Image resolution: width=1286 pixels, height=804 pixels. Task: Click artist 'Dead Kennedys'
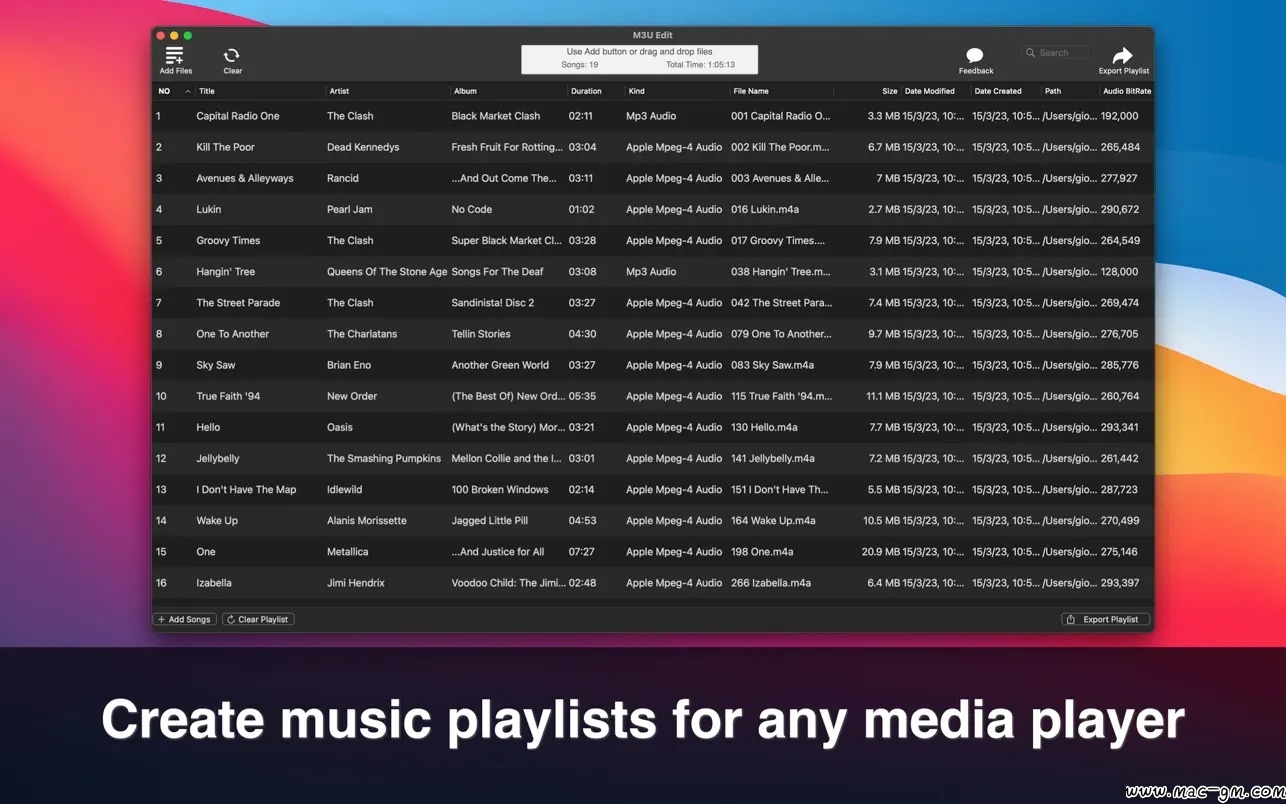363,147
